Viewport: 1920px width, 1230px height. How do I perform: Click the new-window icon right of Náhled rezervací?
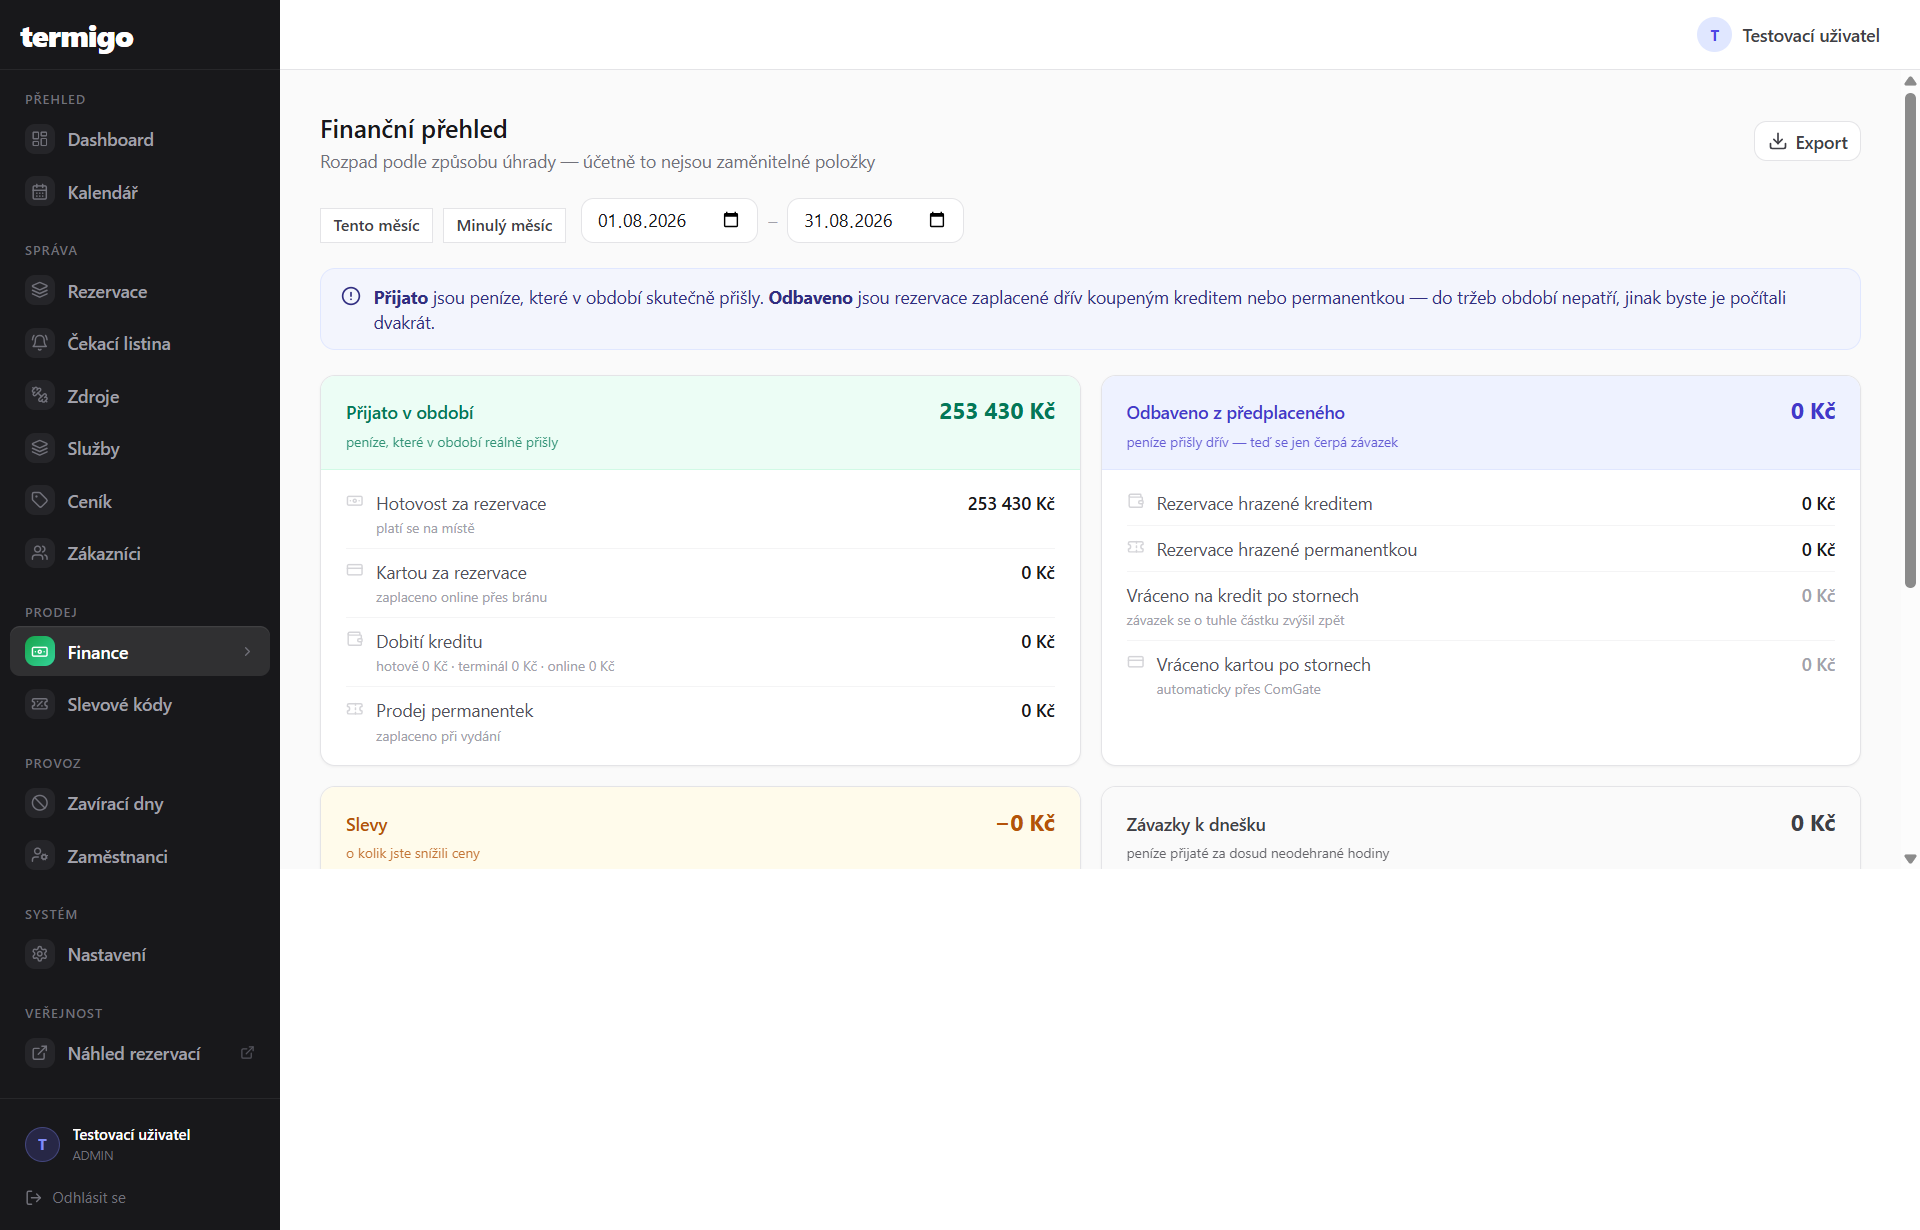tap(247, 1053)
